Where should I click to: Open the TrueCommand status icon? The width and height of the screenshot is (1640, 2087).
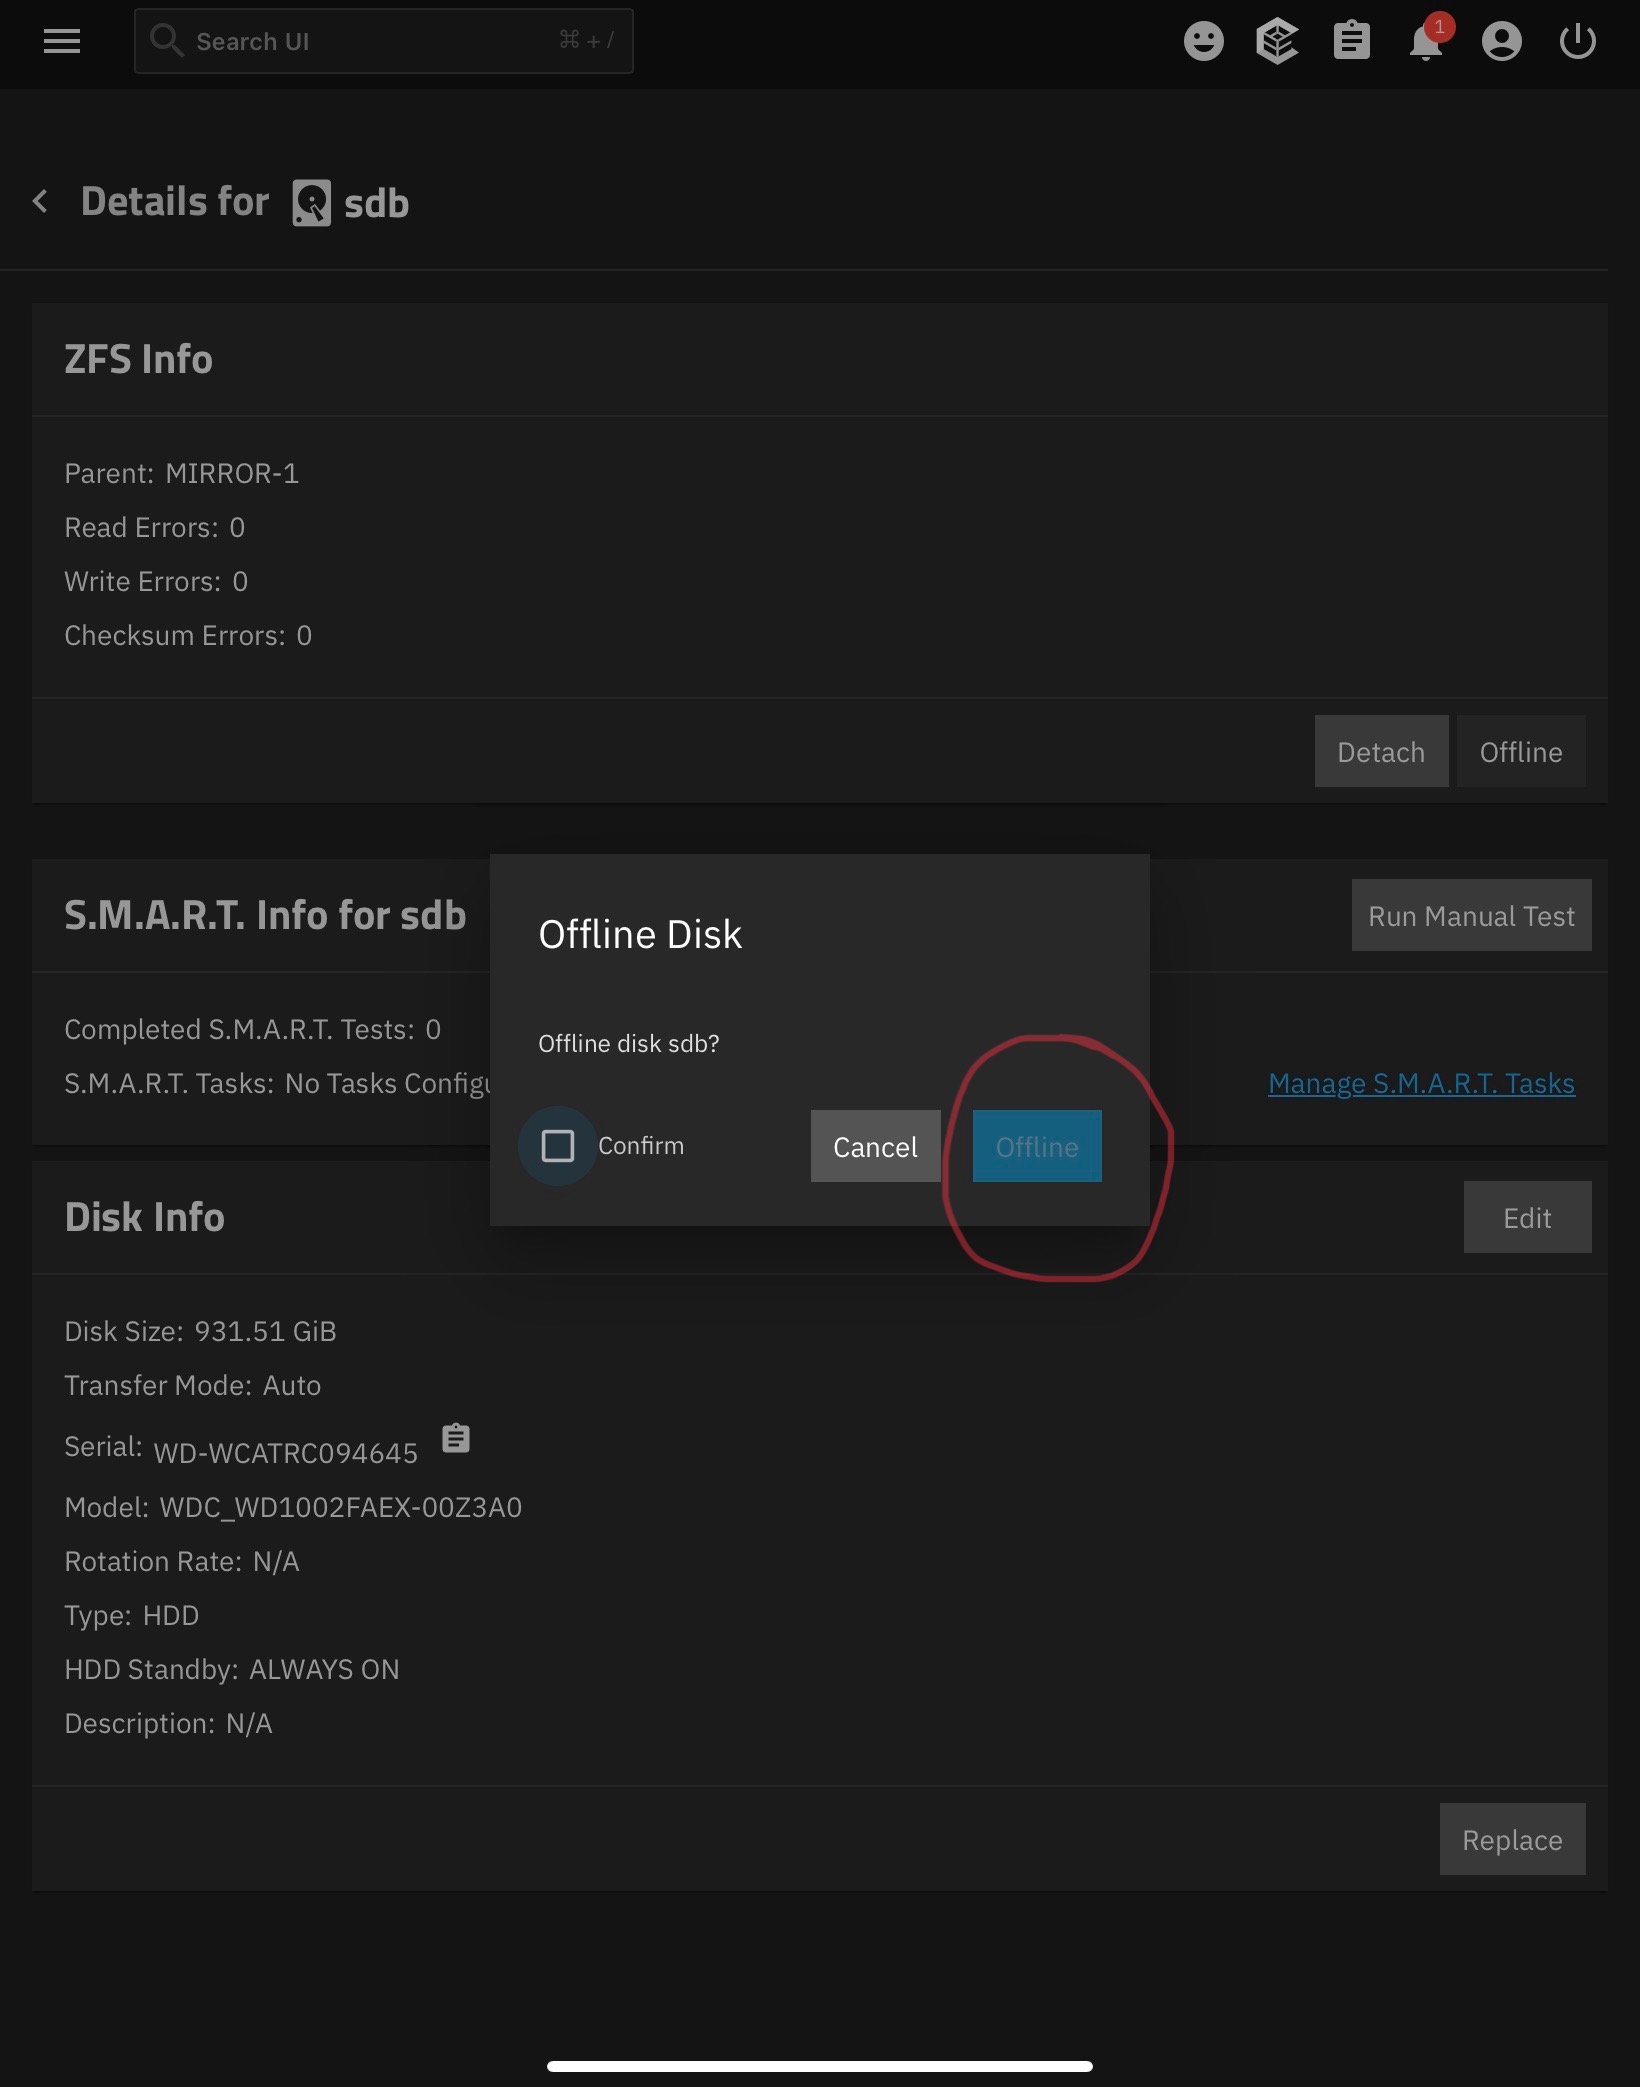[1277, 41]
